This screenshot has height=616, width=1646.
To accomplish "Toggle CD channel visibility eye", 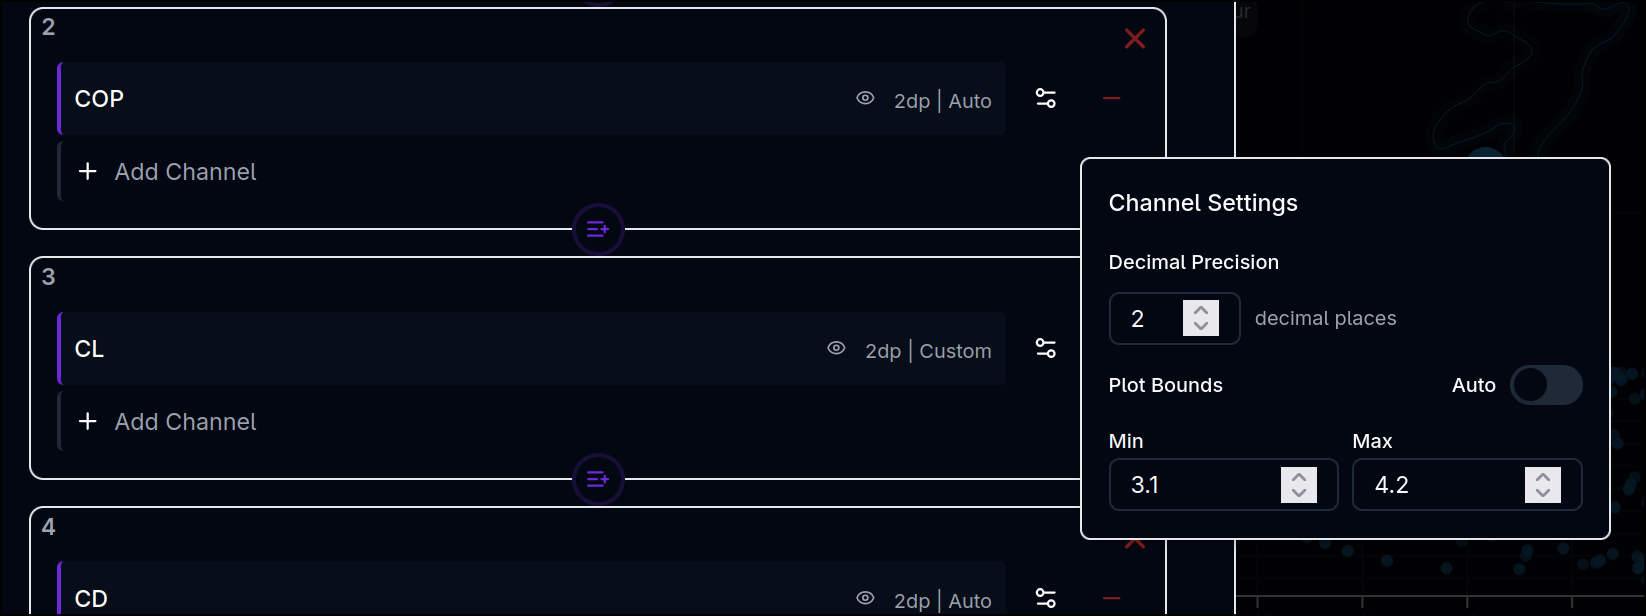I will (x=865, y=598).
